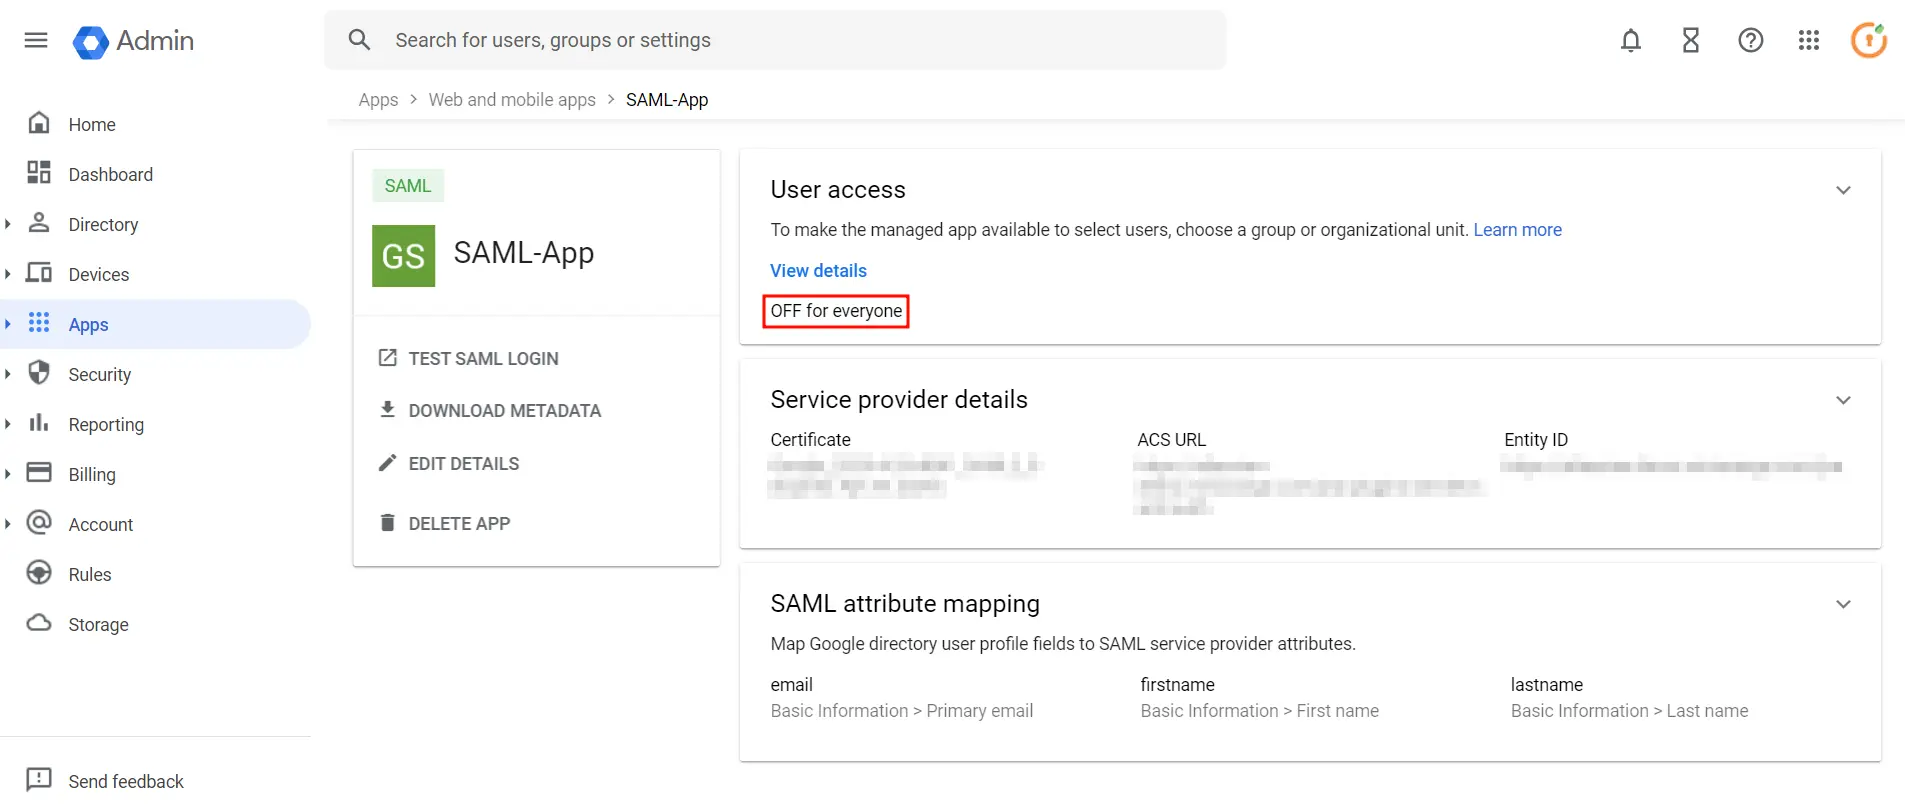Expand the Service provider details section
1905x809 pixels.
click(x=1843, y=400)
